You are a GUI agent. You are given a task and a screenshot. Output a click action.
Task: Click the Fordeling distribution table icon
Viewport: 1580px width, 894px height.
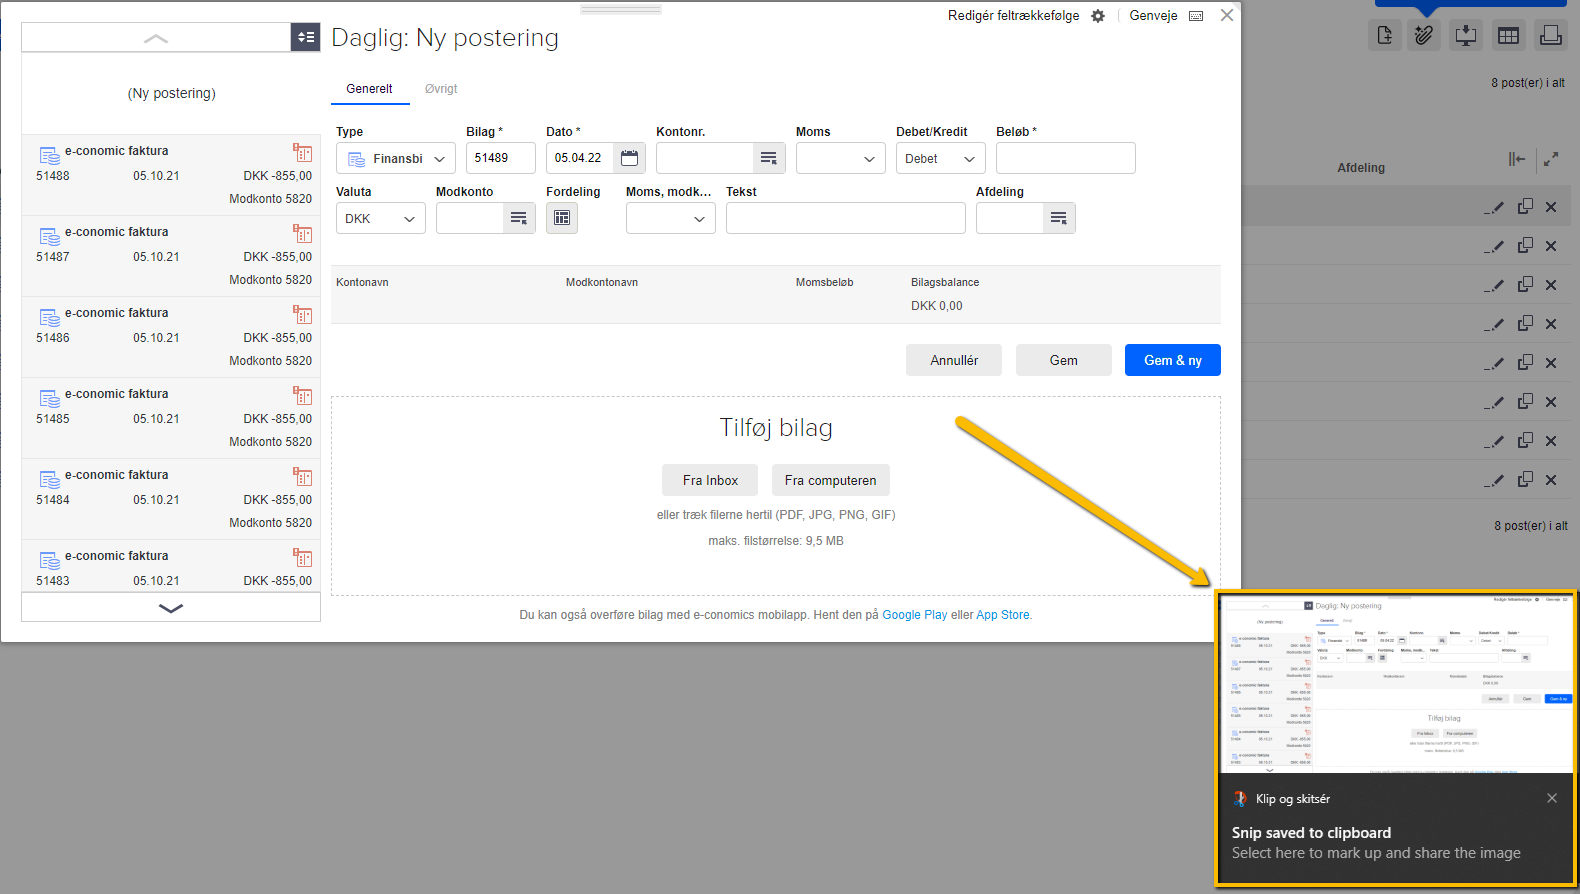[562, 218]
